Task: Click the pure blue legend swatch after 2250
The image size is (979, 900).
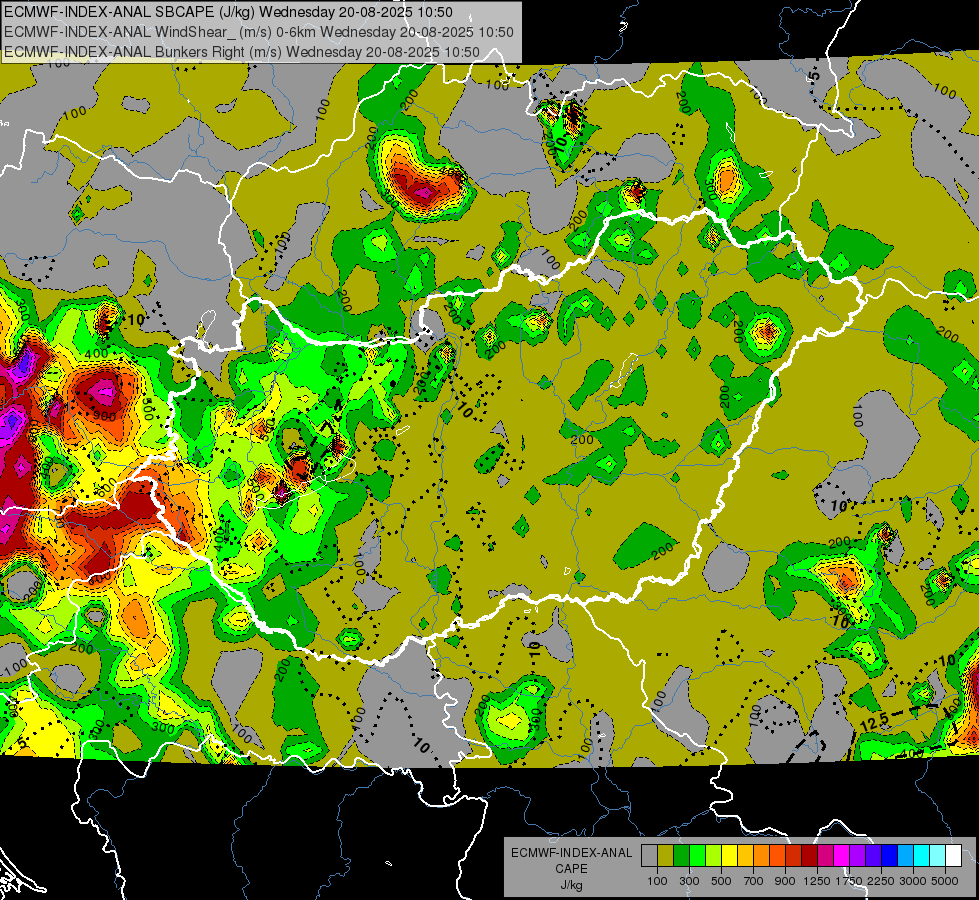Action: click(x=890, y=856)
